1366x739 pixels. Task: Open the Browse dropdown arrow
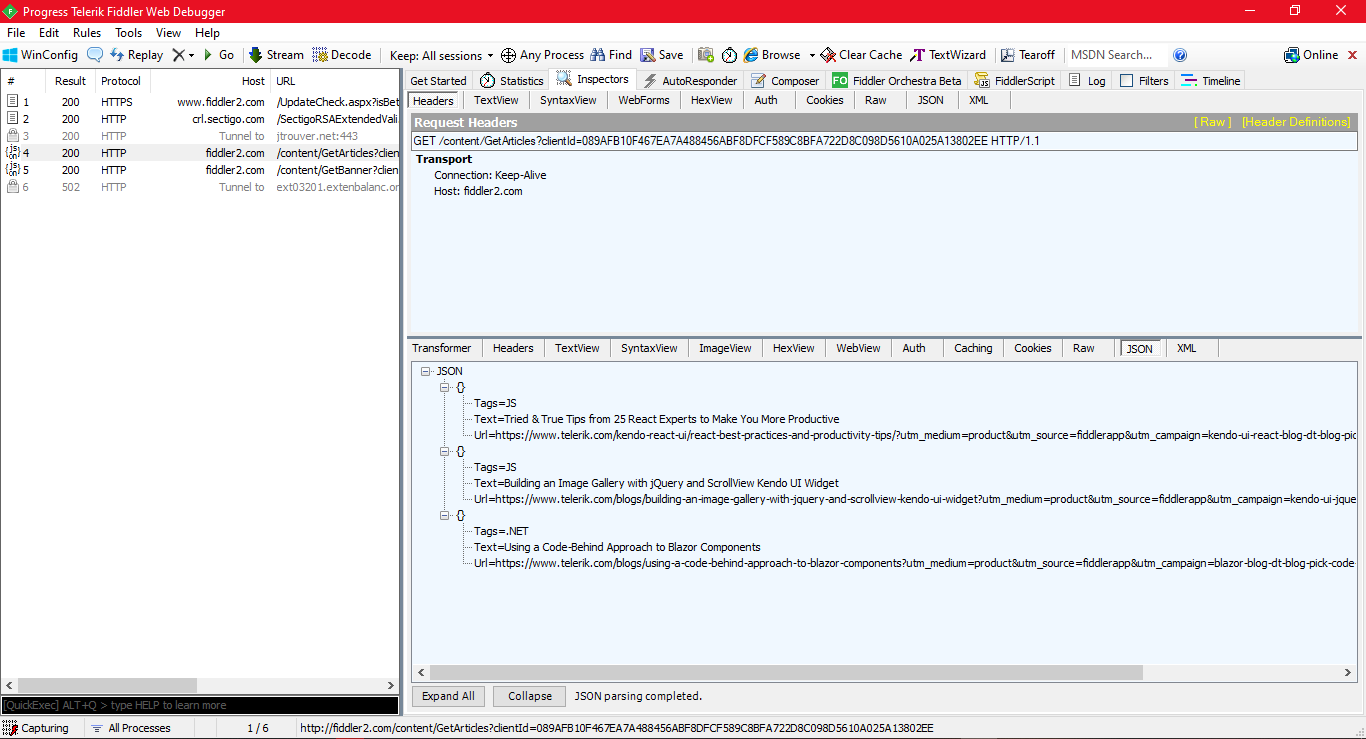[812, 55]
